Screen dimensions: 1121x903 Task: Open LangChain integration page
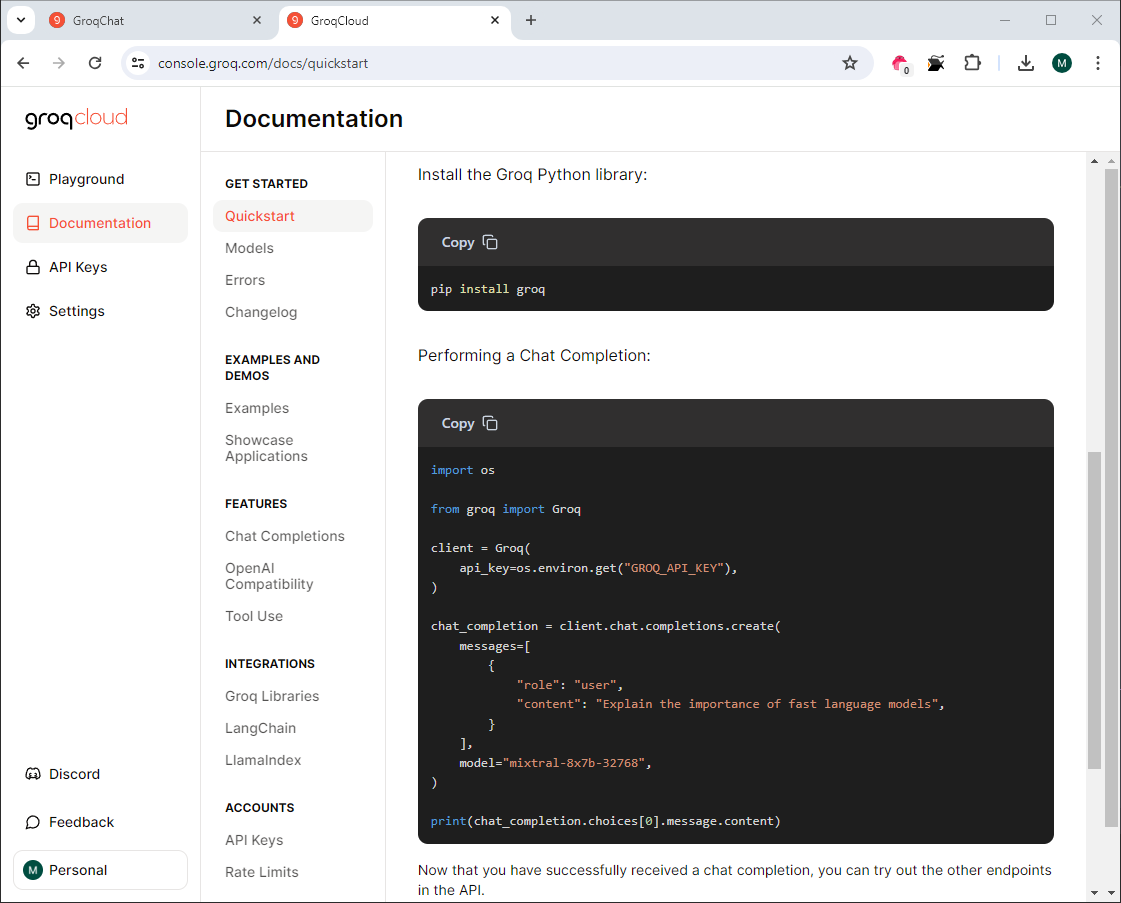(x=260, y=728)
